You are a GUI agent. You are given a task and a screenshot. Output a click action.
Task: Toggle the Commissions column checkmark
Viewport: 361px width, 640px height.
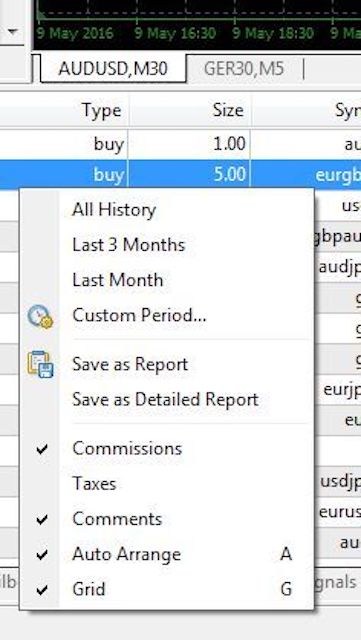[x=167, y=449]
